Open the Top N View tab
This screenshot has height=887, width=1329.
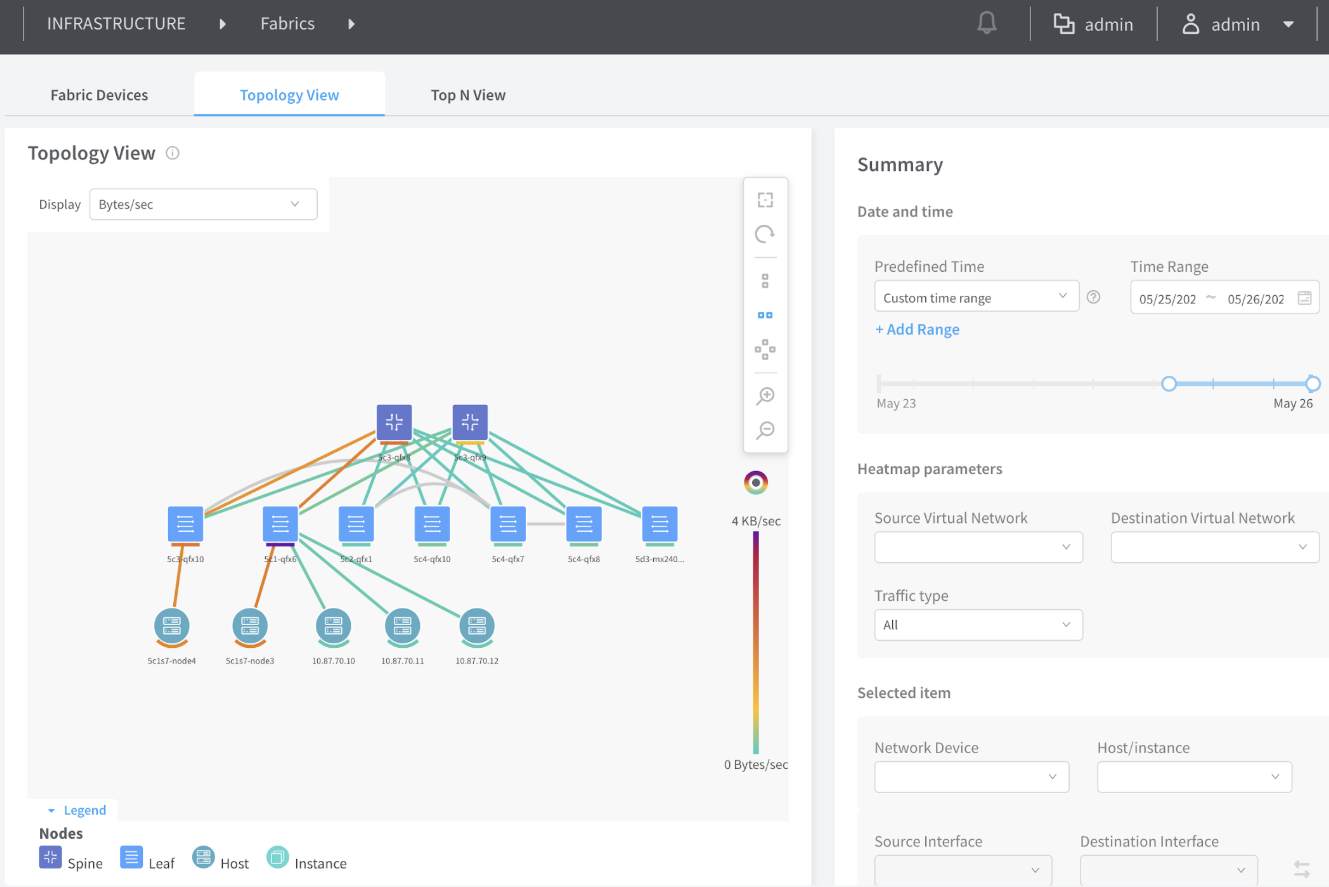468,95
